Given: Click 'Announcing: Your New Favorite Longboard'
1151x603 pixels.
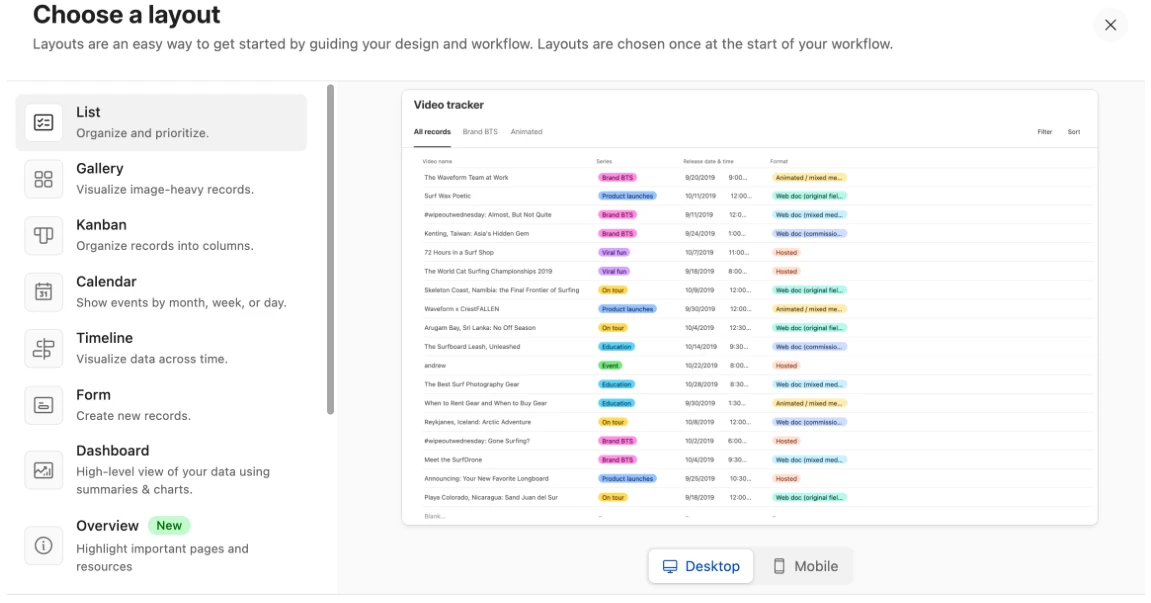Looking at the screenshot, I should (486, 479).
